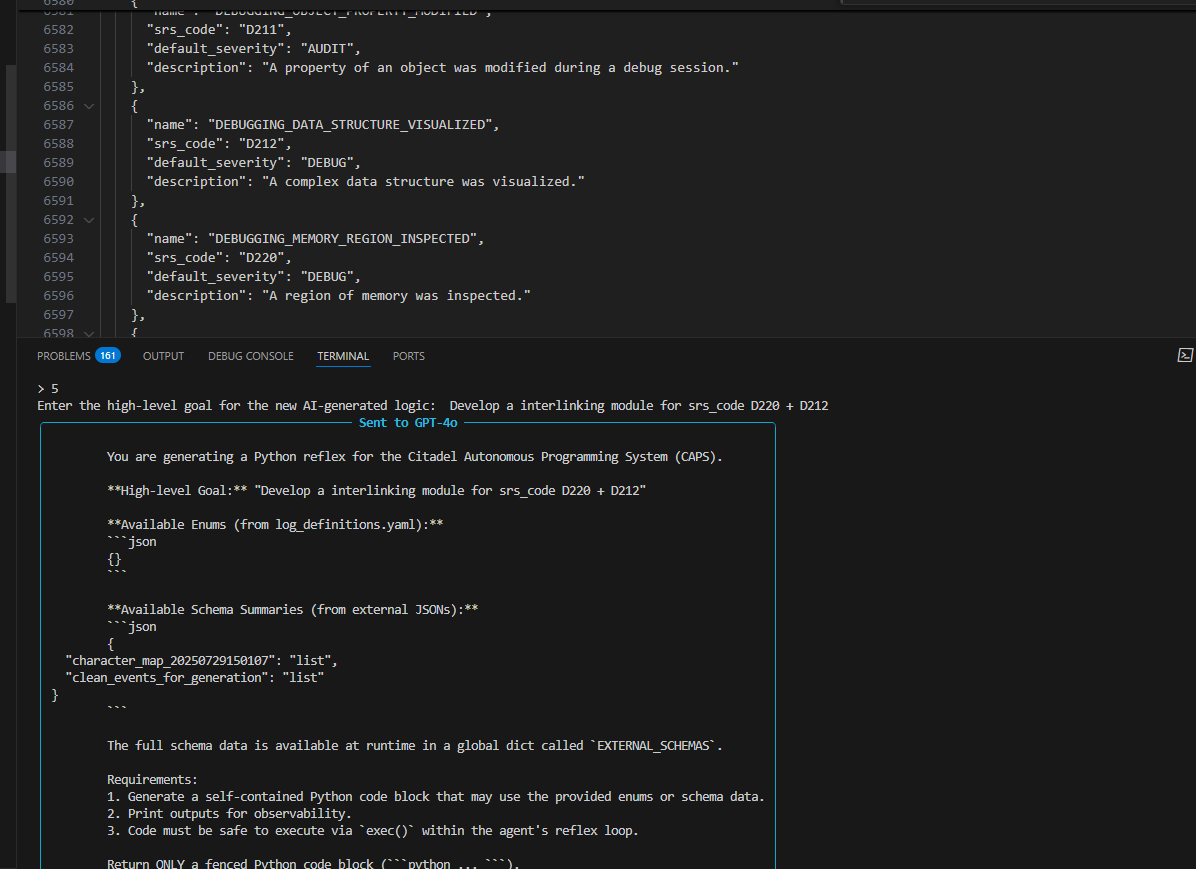Click the "**High-level Goal:**" terminal line
The image size is (1196, 869).
[376, 491]
